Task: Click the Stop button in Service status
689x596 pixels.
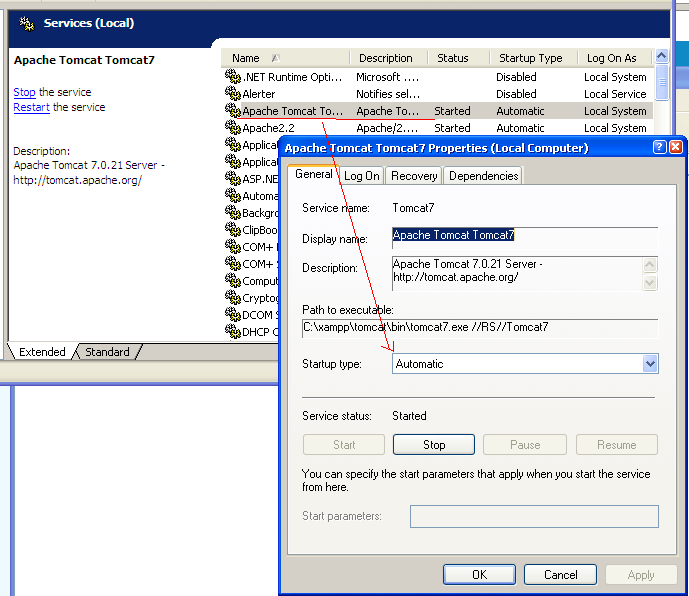Action: (434, 445)
